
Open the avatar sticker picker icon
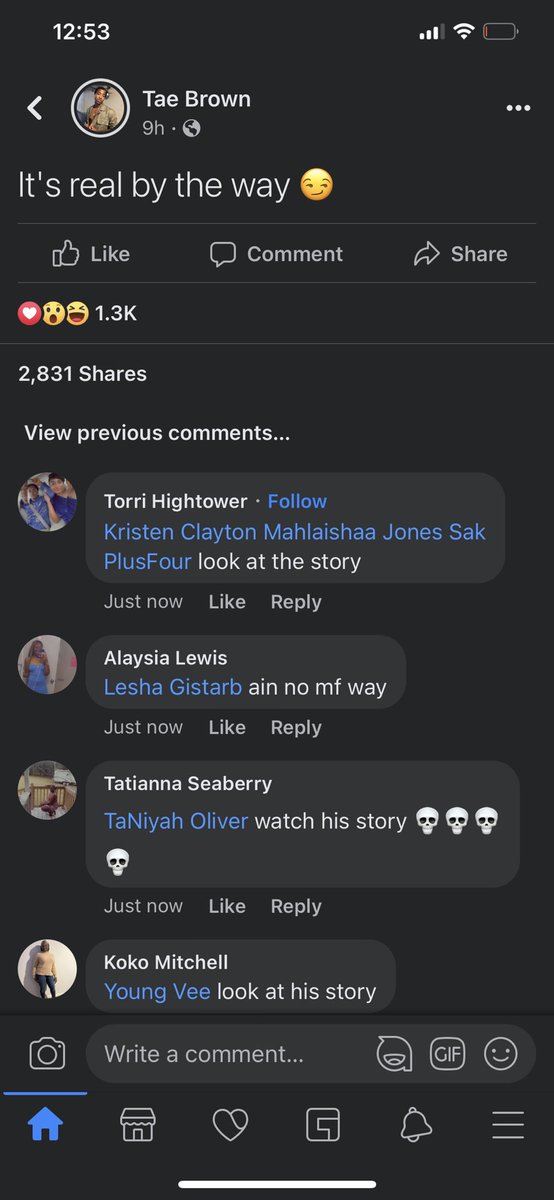394,1053
